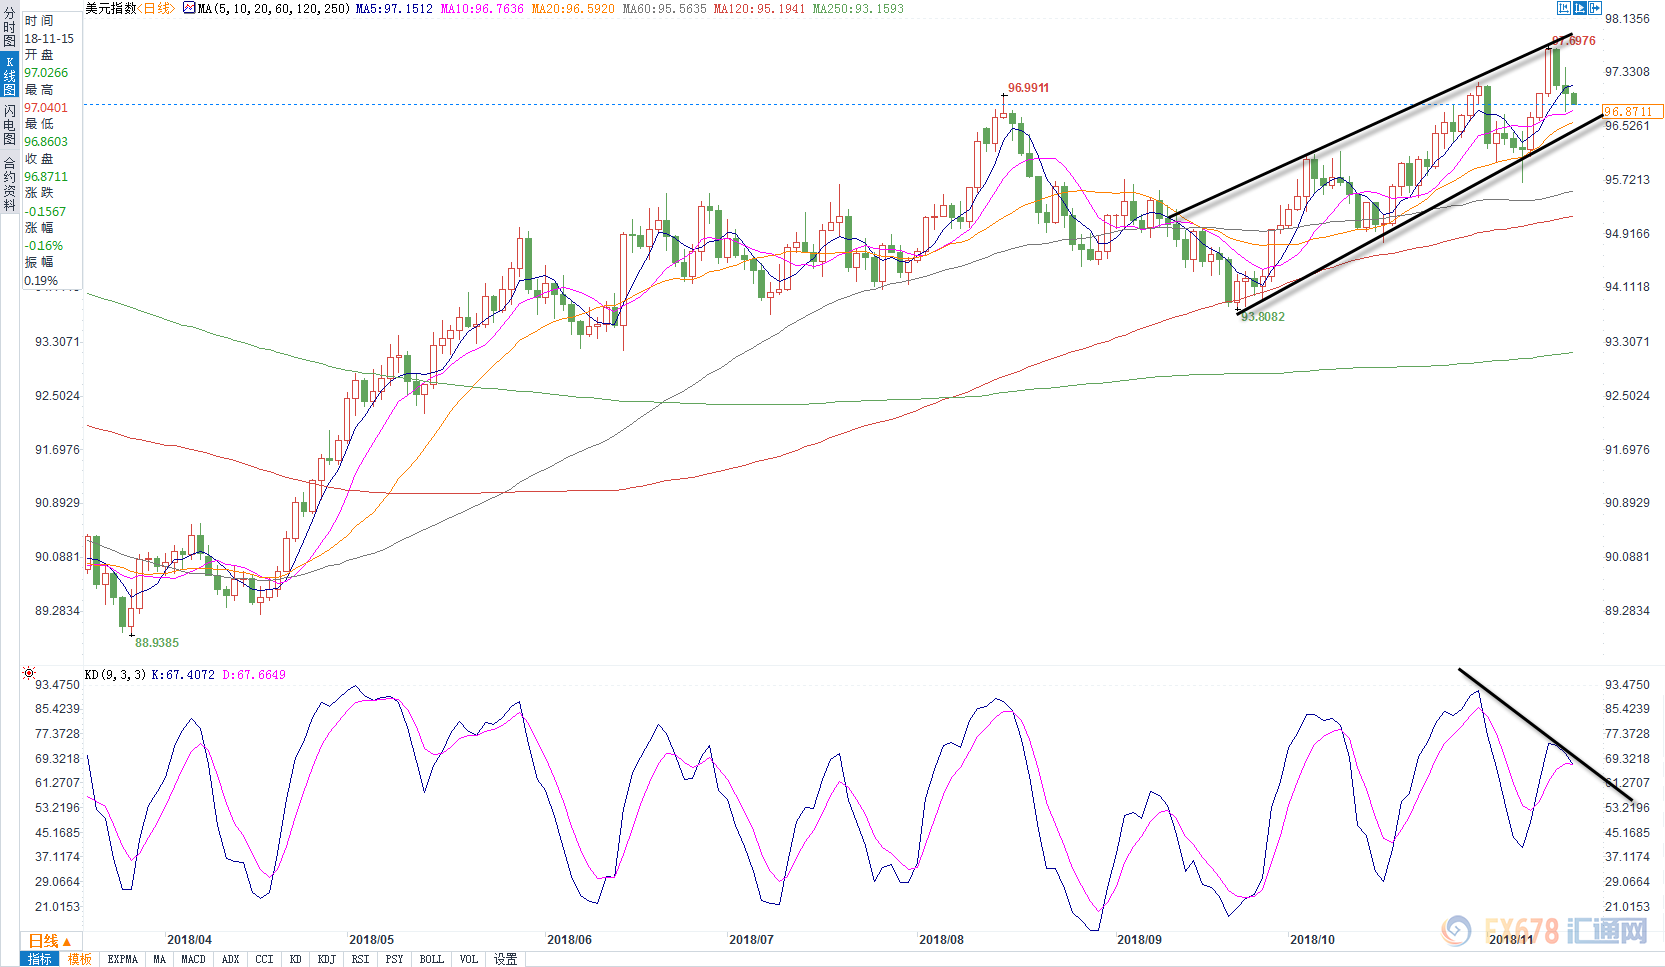
Task: Choose the PSY indicator
Action: tap(394, 959)
